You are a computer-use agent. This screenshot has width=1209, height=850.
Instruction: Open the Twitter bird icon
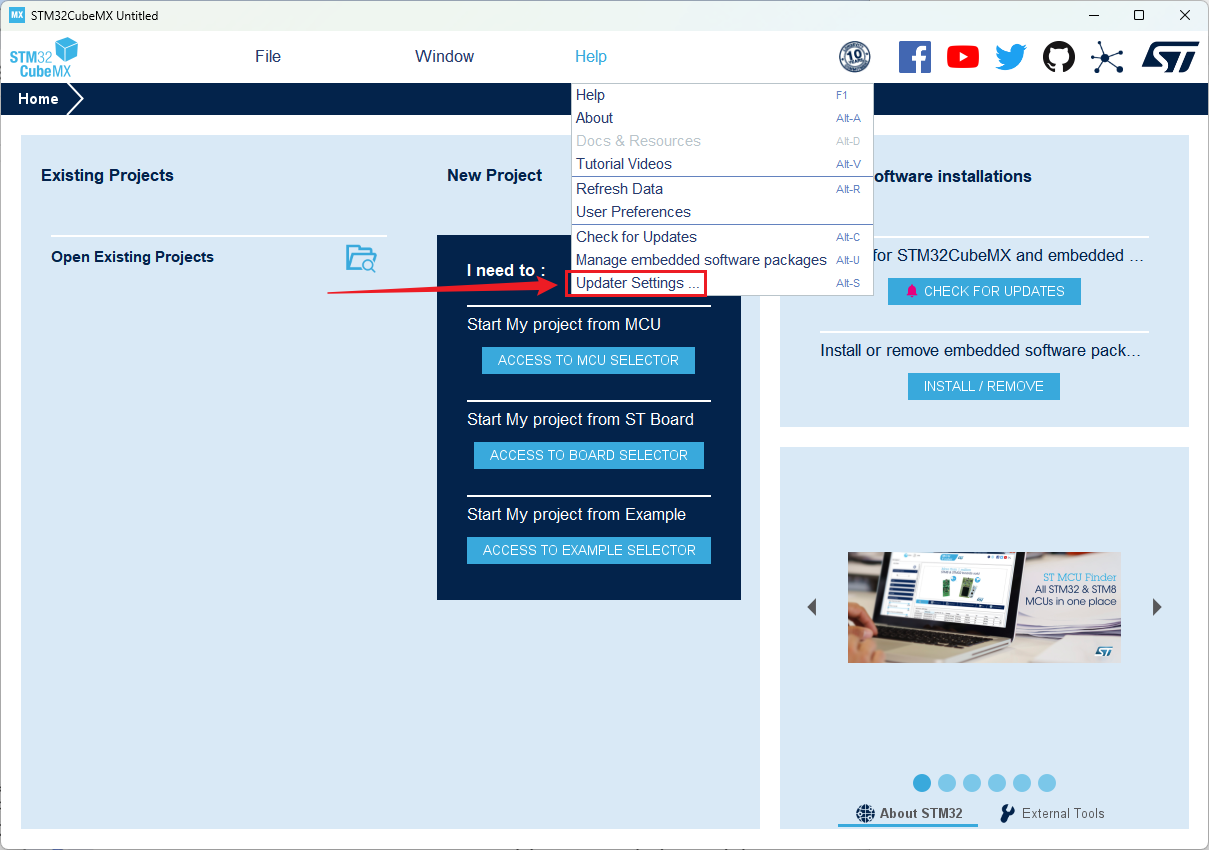coord(1010,57)
